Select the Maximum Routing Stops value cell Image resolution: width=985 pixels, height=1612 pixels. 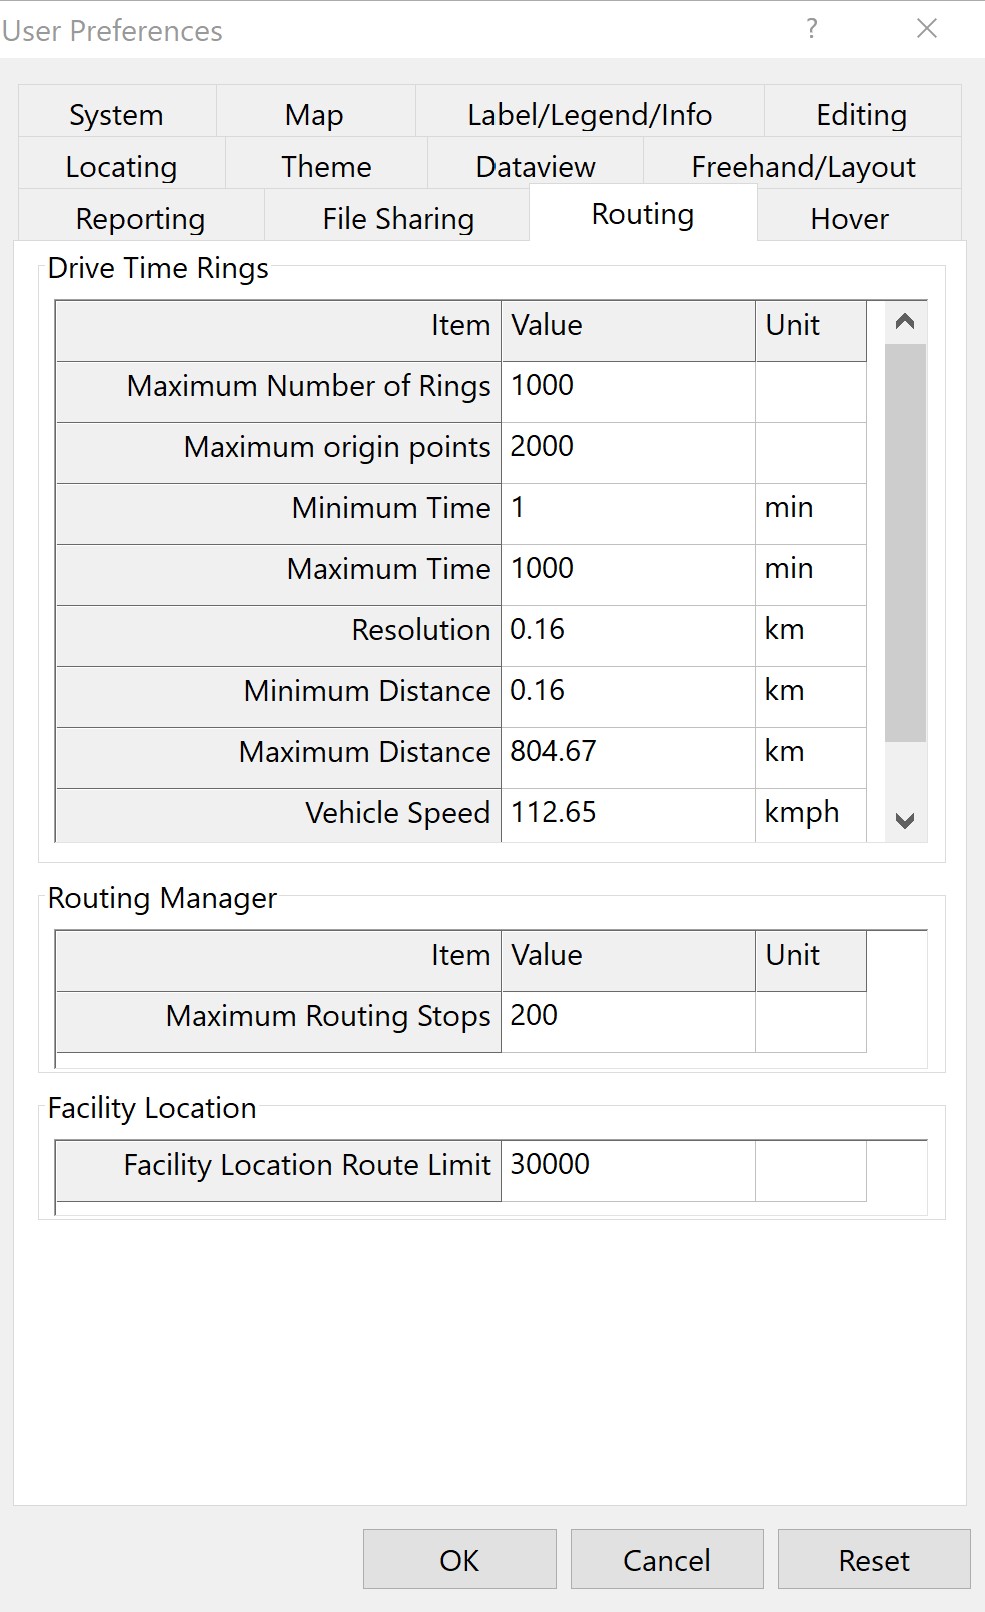(x=627, y=1016)
